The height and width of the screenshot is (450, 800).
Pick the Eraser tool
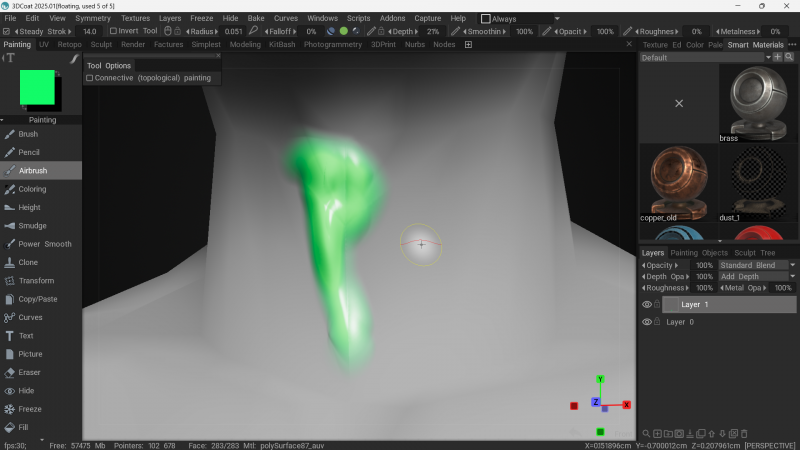[x=29, y=372]
